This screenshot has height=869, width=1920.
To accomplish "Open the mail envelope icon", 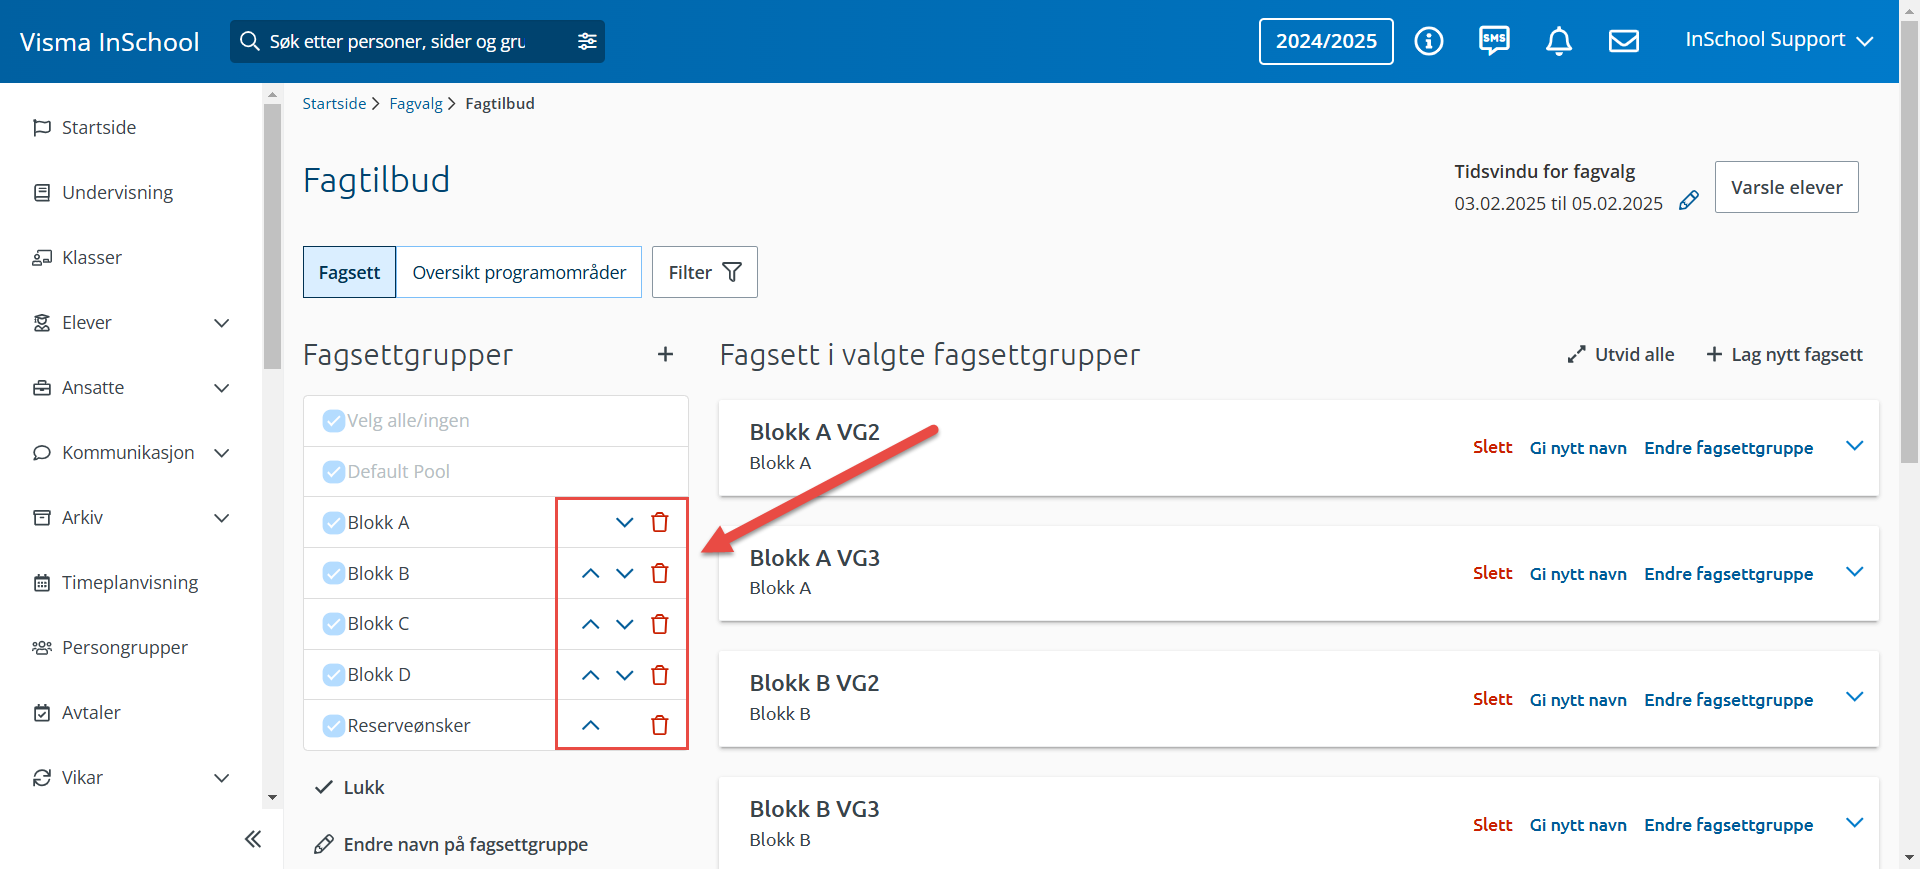I will (x=1624, y=41).
